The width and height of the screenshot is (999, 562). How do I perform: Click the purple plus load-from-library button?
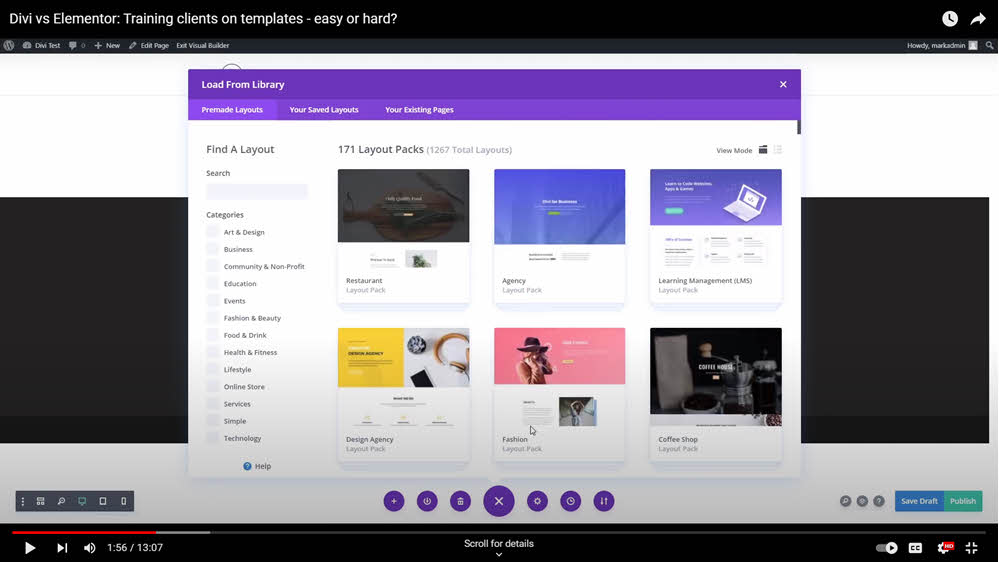click(394, 501)
